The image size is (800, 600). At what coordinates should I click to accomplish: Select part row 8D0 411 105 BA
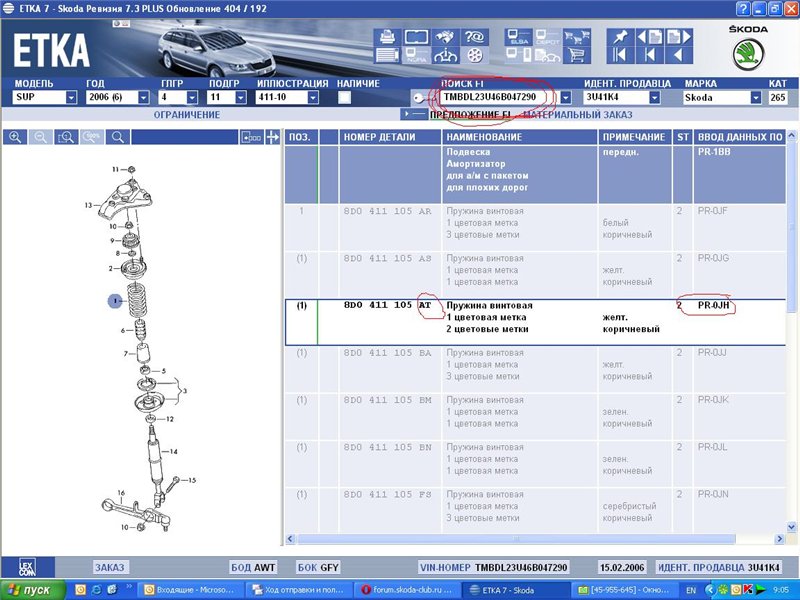[535, 369]
